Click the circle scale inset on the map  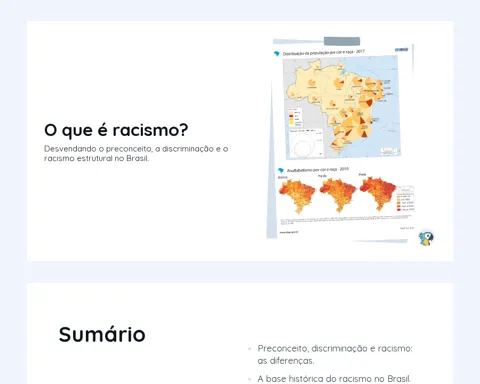[x=306, y=143]
